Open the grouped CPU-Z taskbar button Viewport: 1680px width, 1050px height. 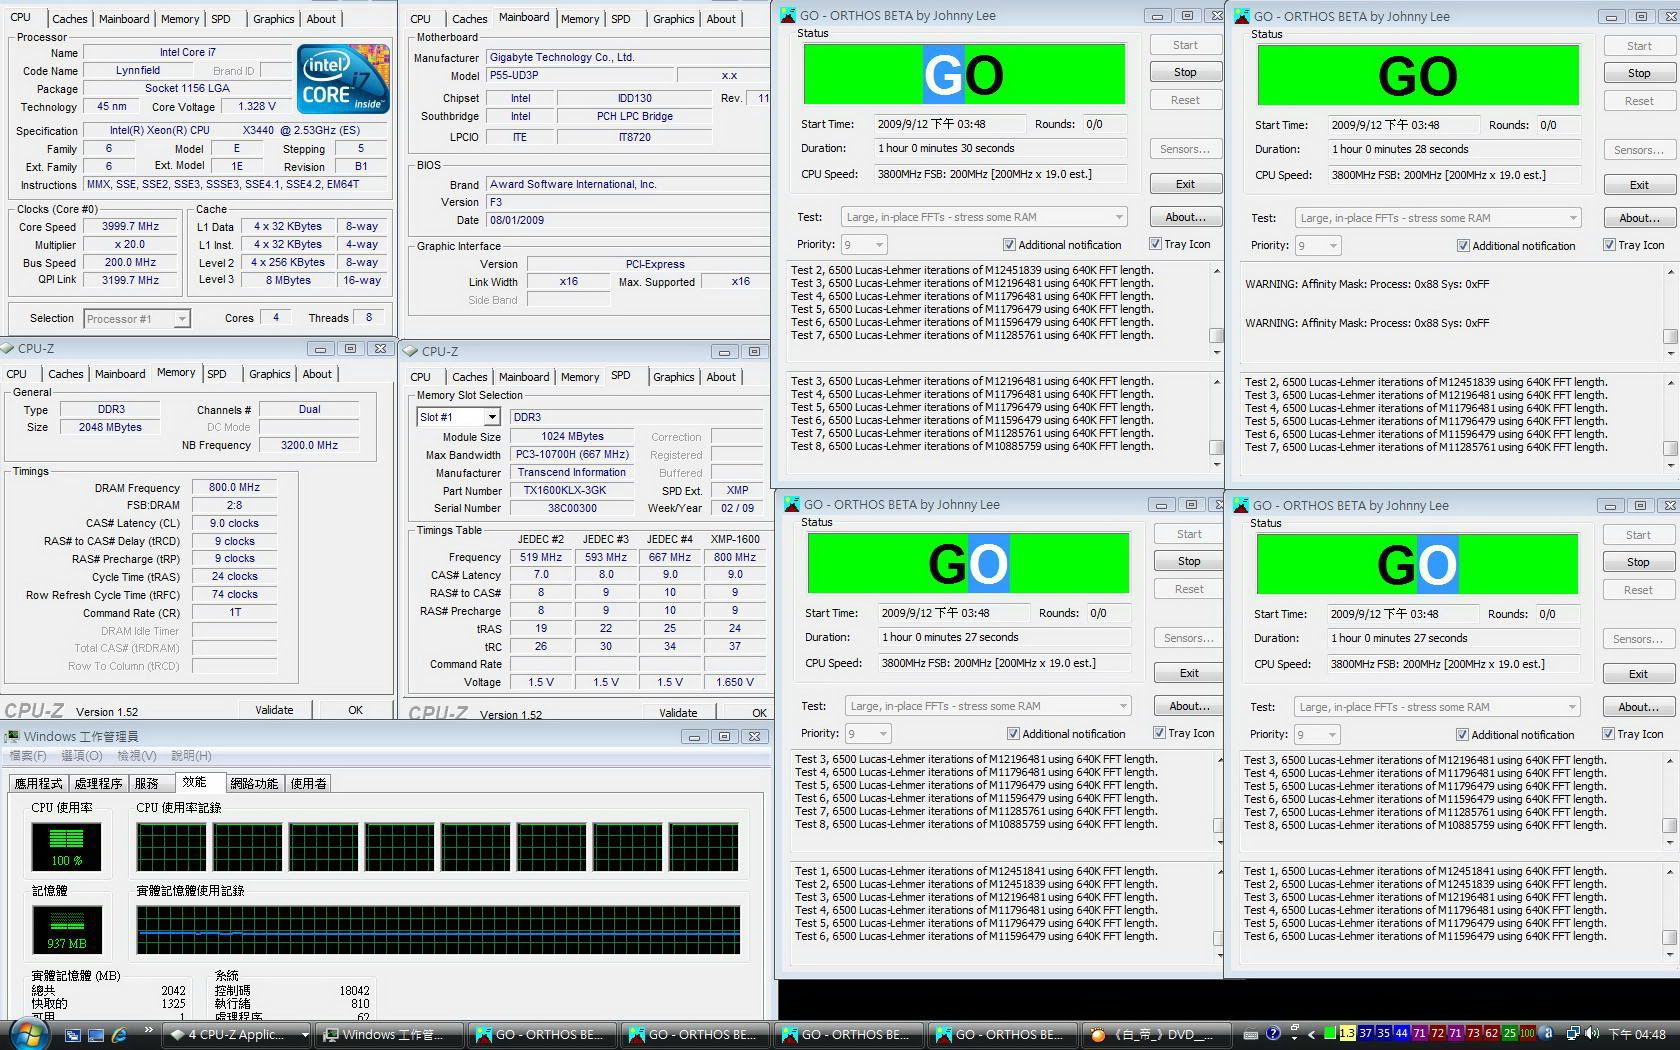(x=238, y=1035)
